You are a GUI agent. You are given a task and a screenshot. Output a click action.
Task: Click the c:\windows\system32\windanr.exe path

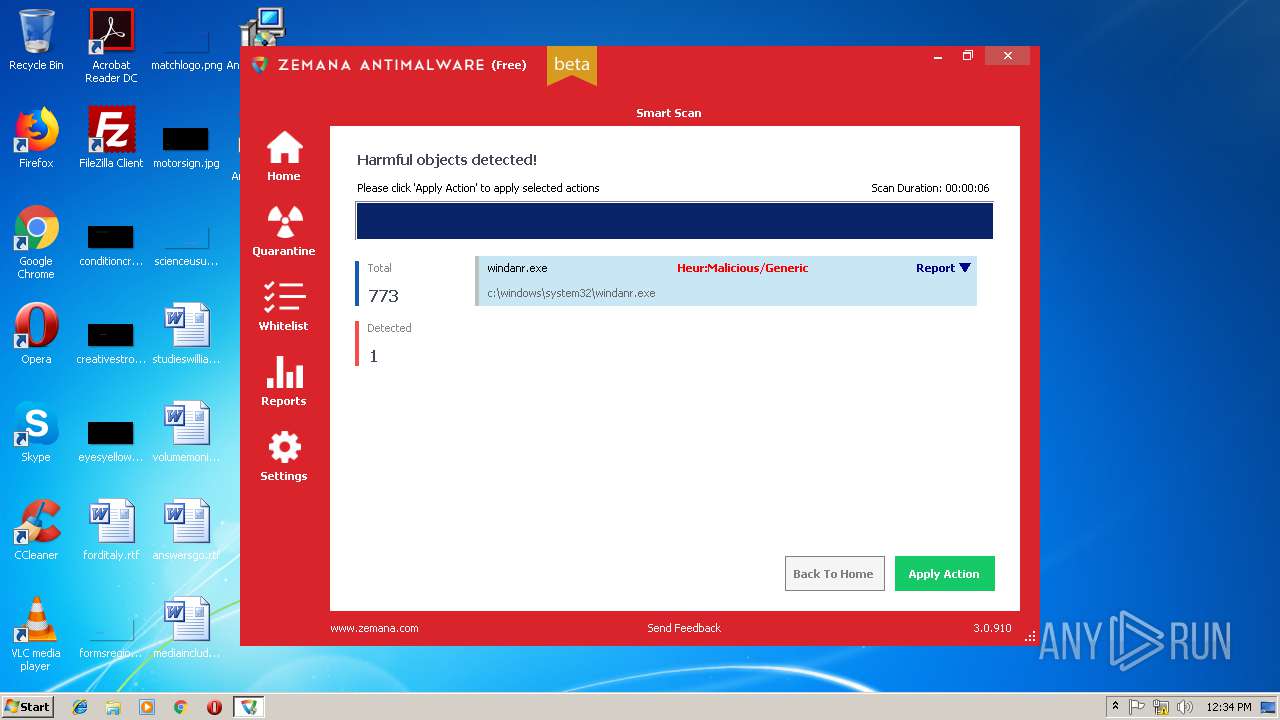click(571, 293)
